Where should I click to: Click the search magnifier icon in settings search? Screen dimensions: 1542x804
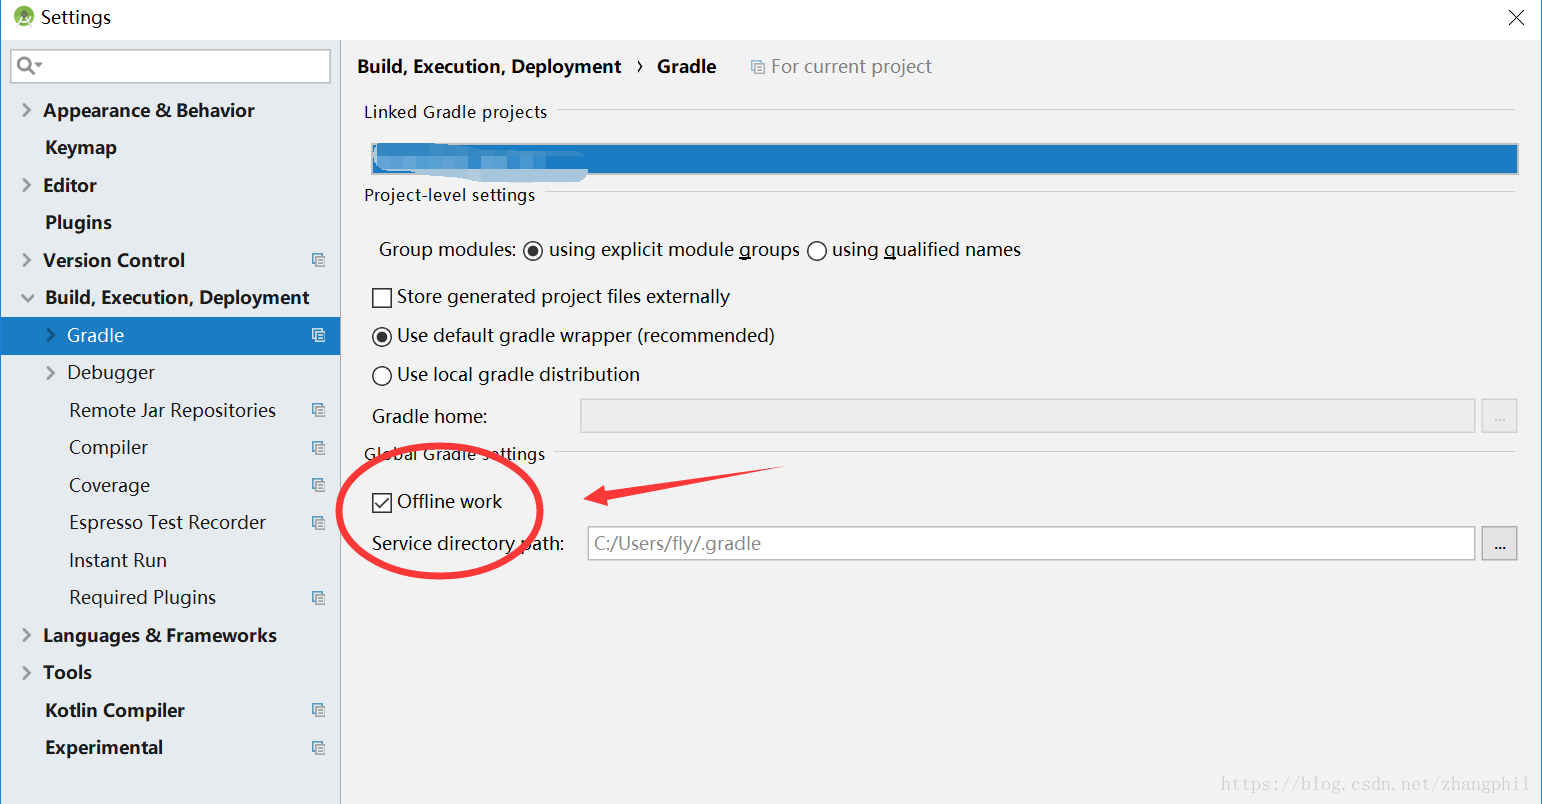click(x=28, y=66)
